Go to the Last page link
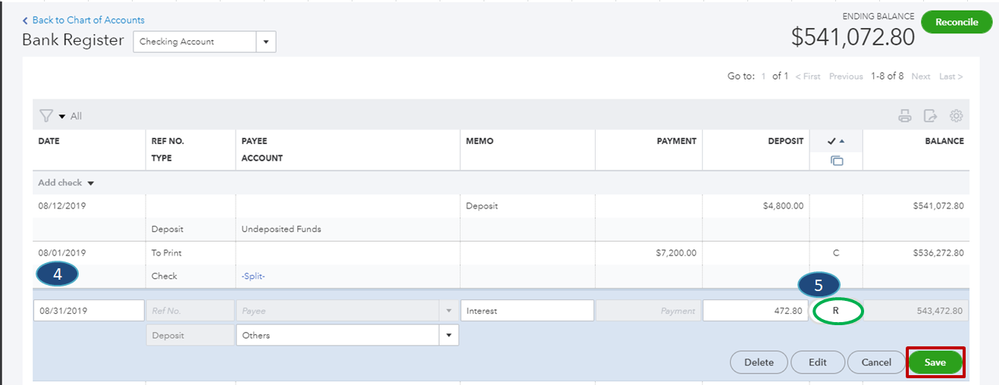The height and width of the screenshot is (385, 999). coord(951,76)
